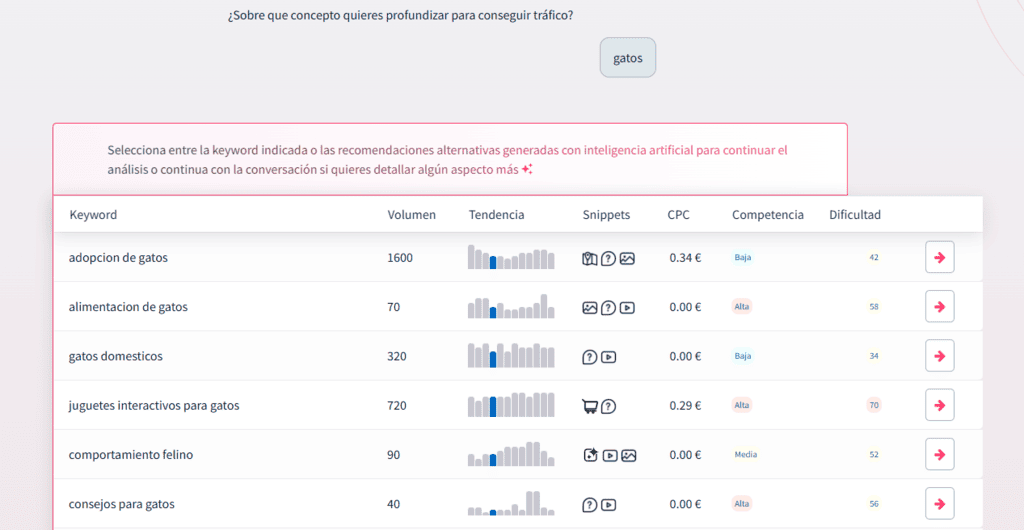The width and height of the screenshot is (1024, 530).
Task: Click trend chart for adopcion de gatos
Action: point(511,257)
